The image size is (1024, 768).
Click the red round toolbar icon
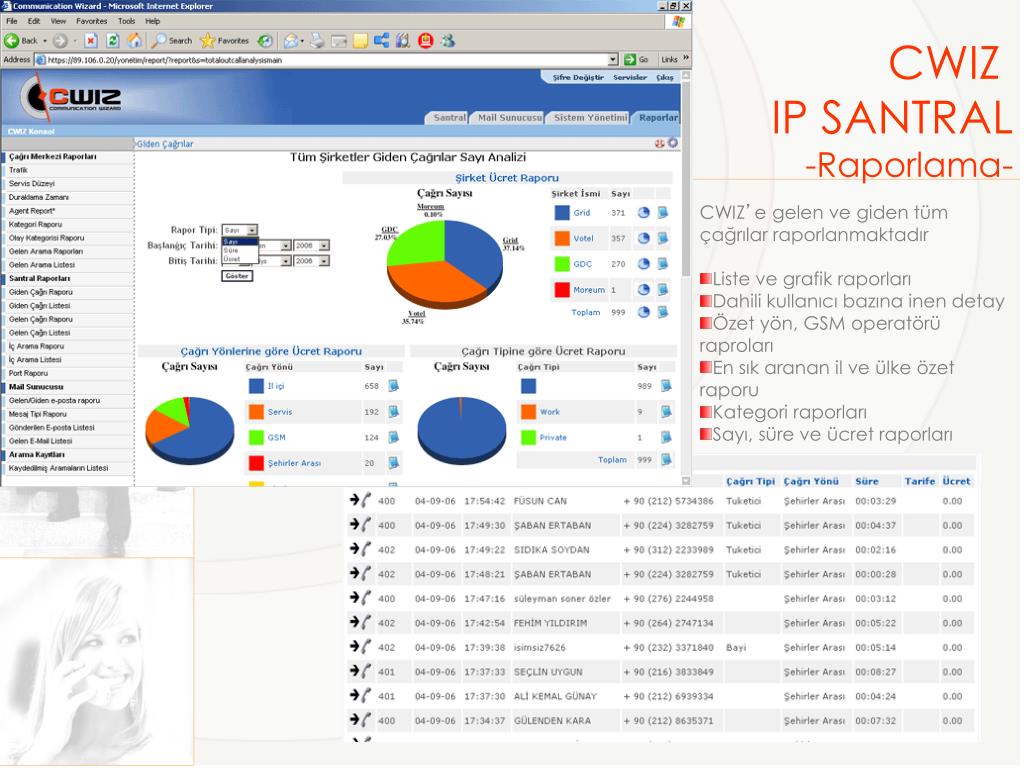[425, 40]
